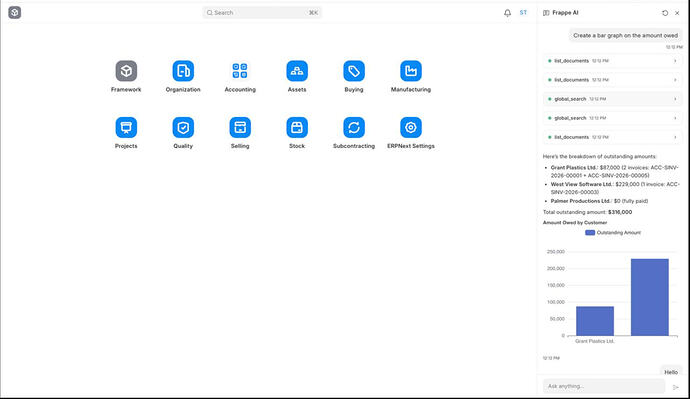Click the 100,000 axis label
The image size is (690, 399).
555,302
